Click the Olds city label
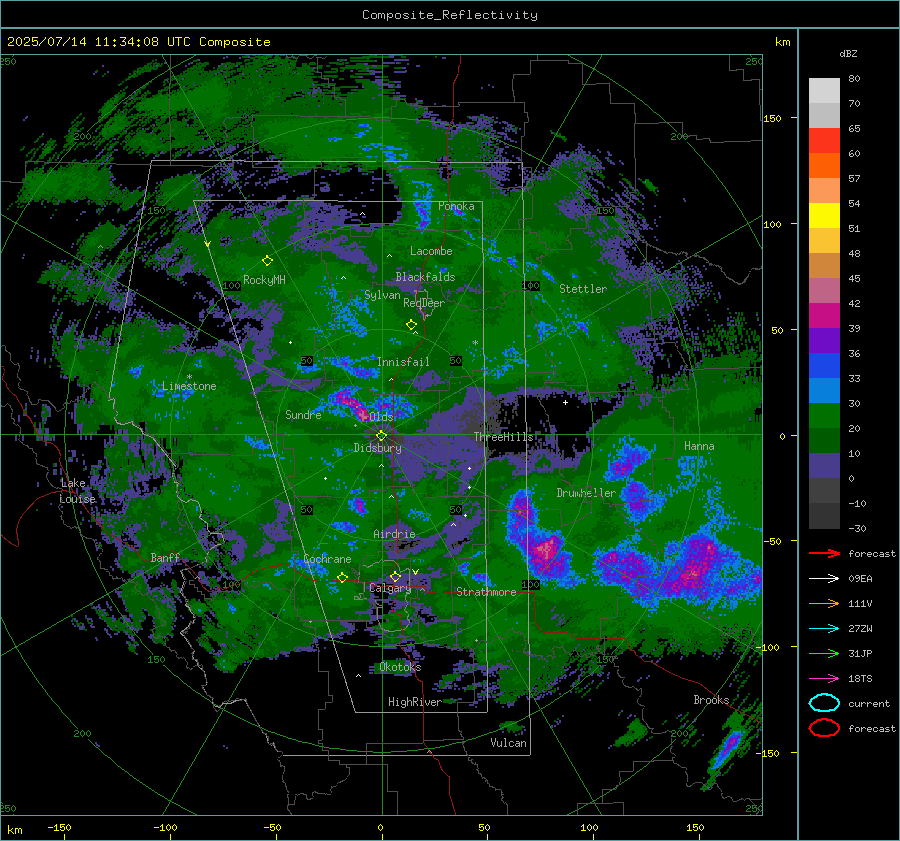 (x=381, y=417)
